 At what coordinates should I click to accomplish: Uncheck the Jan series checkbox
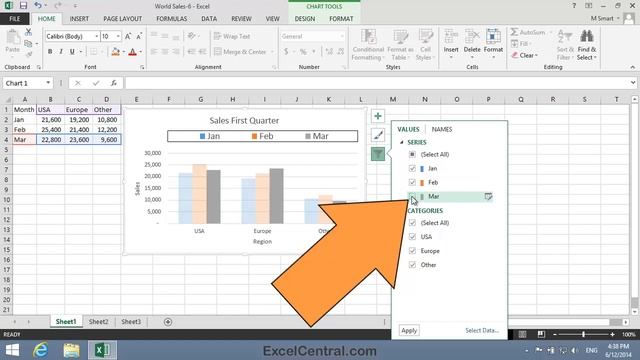pyautogui.click(x=412, y=168)
